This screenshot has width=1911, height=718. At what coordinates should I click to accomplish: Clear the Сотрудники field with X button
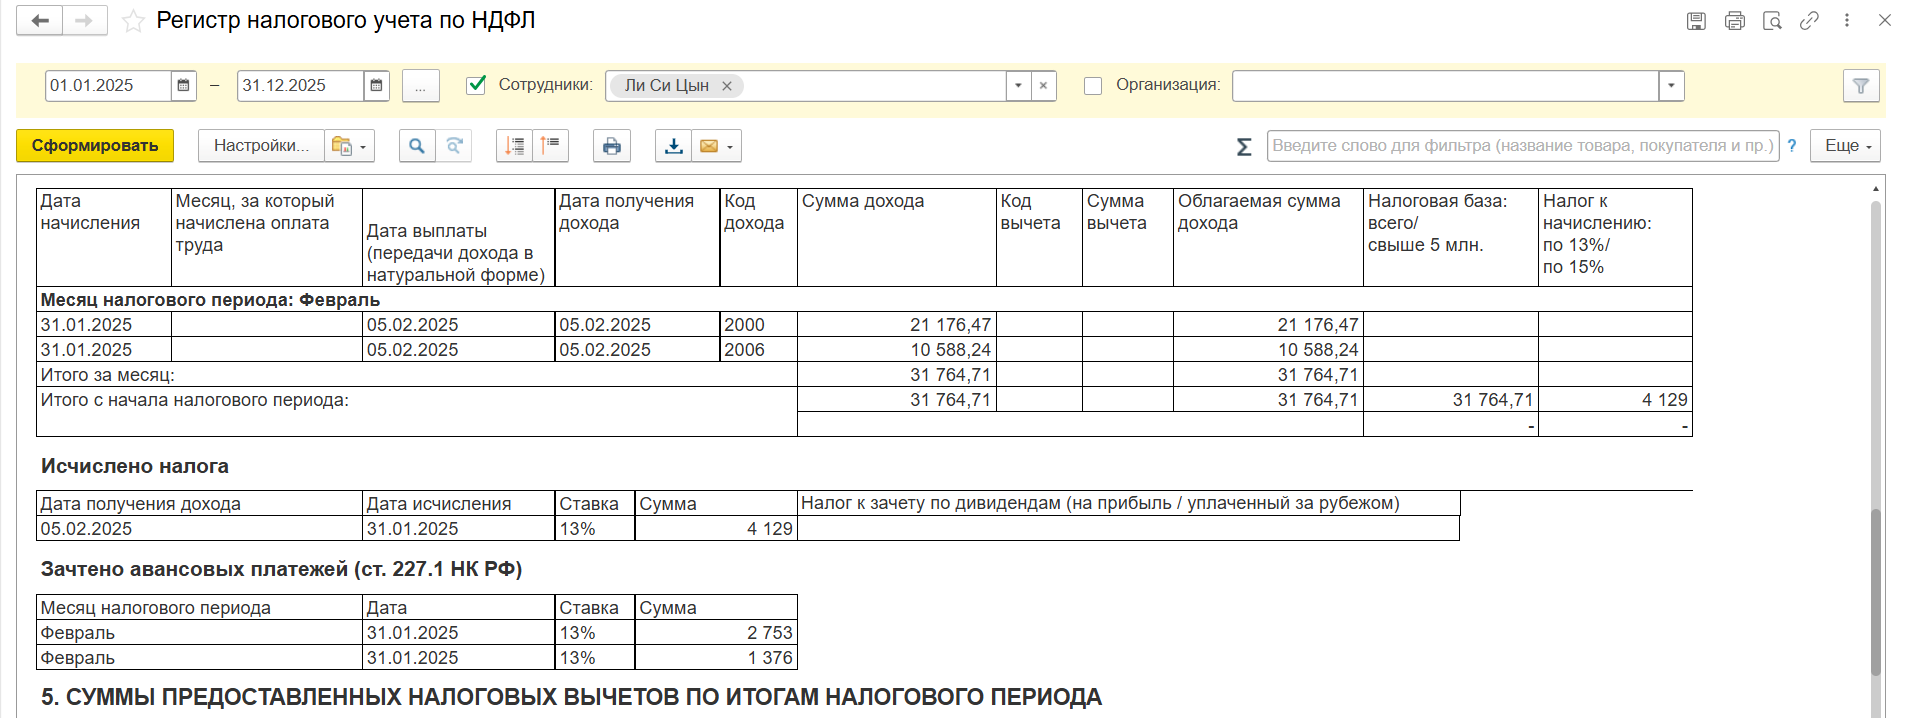coord(1043,86)
